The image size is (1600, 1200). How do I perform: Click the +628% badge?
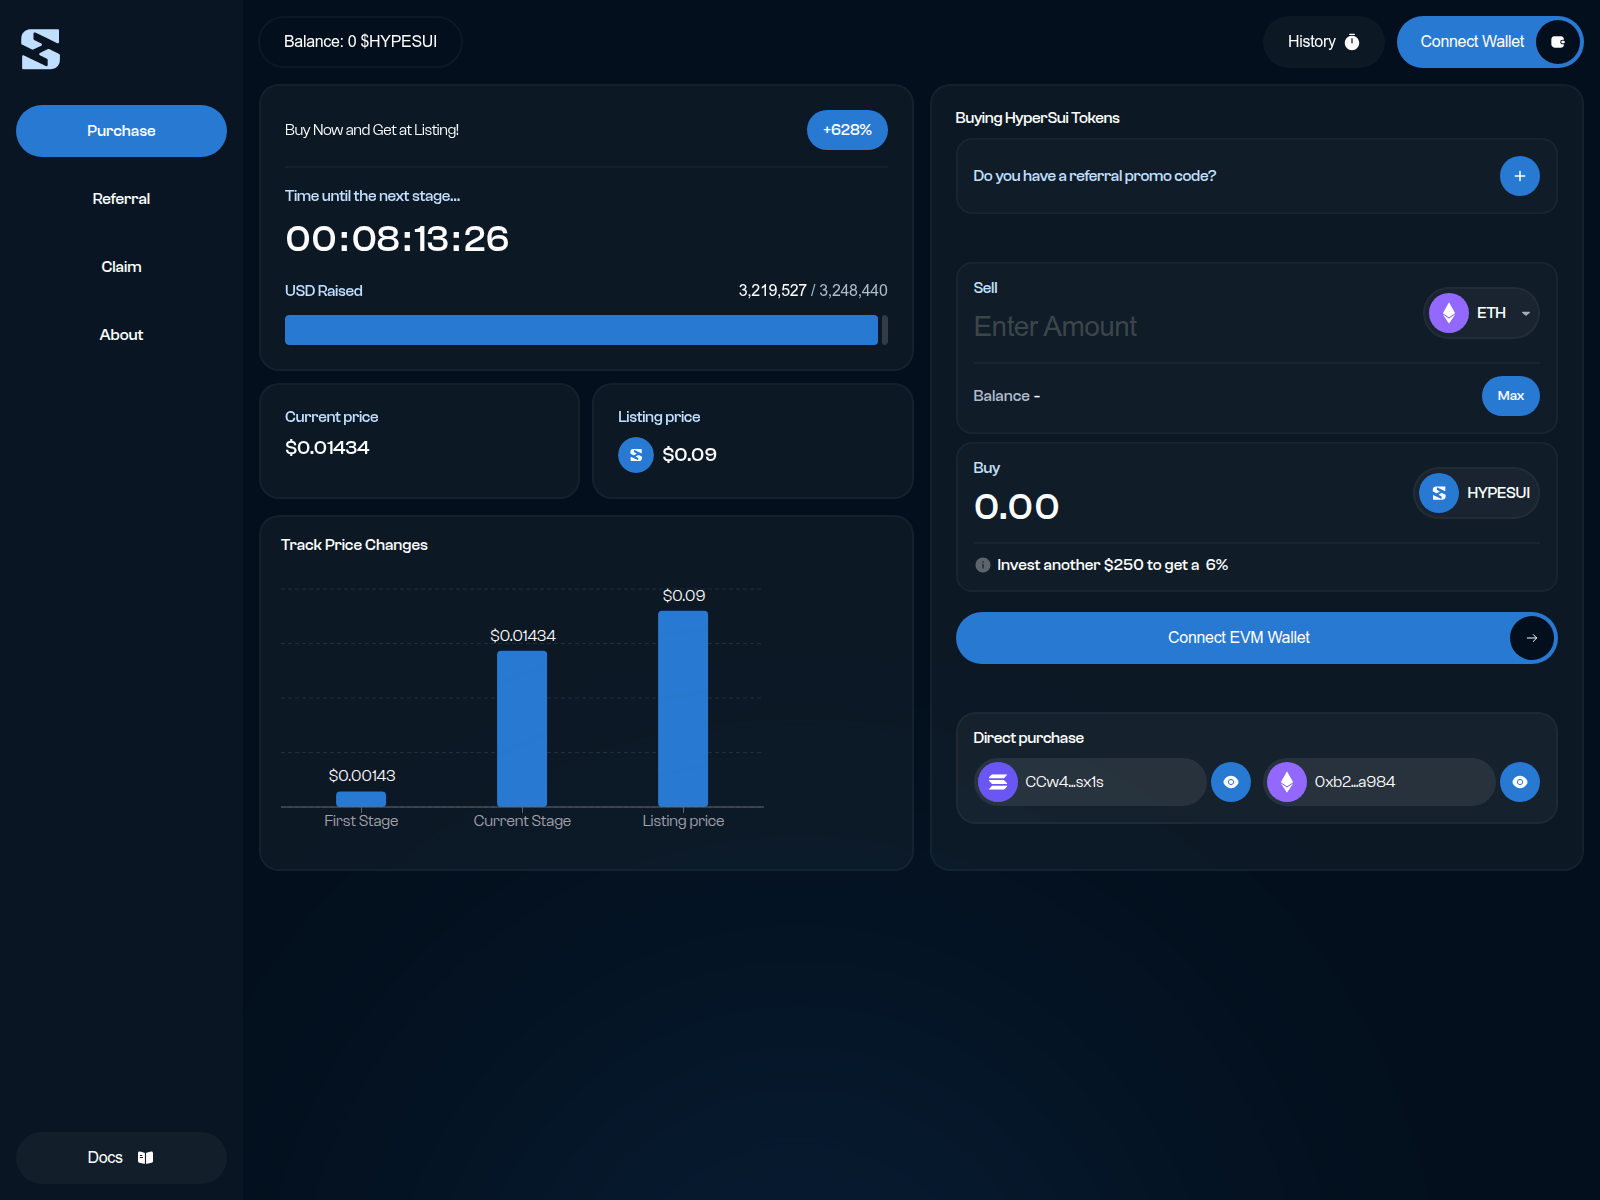847,130
